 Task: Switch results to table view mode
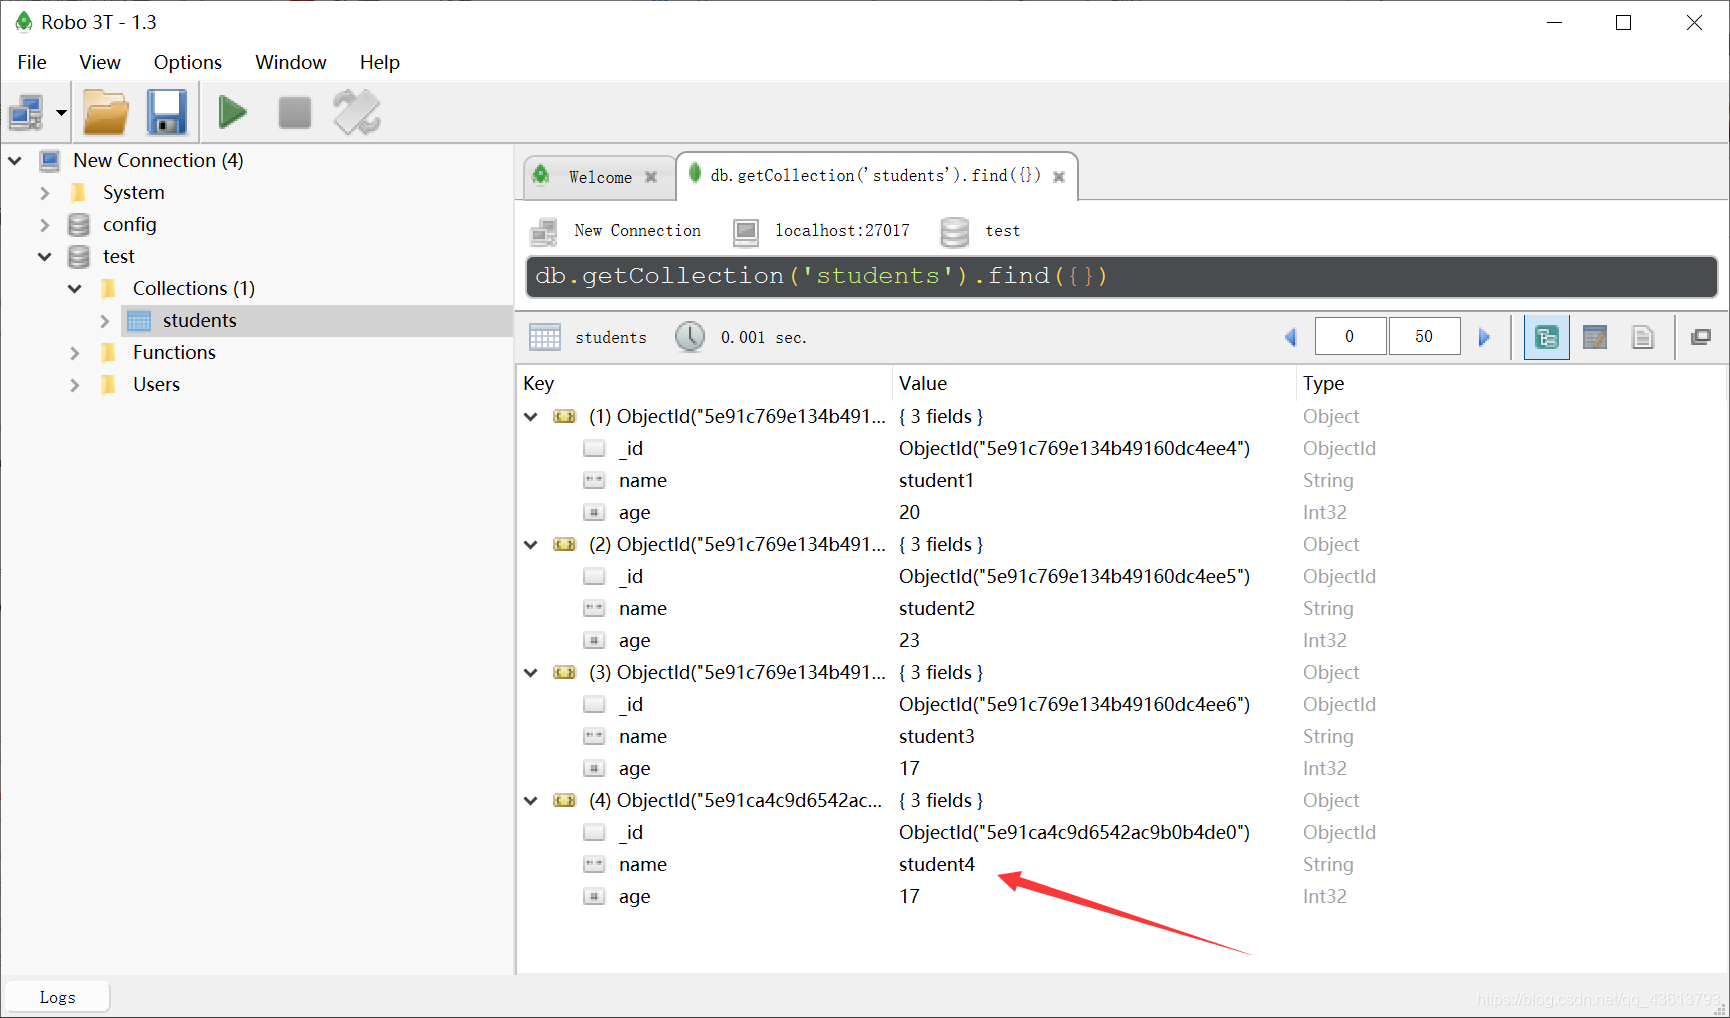[1595, 337]
